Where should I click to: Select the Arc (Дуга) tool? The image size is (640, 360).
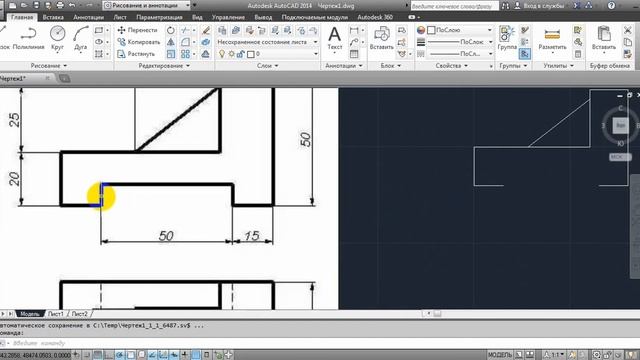tap(80, 38)
